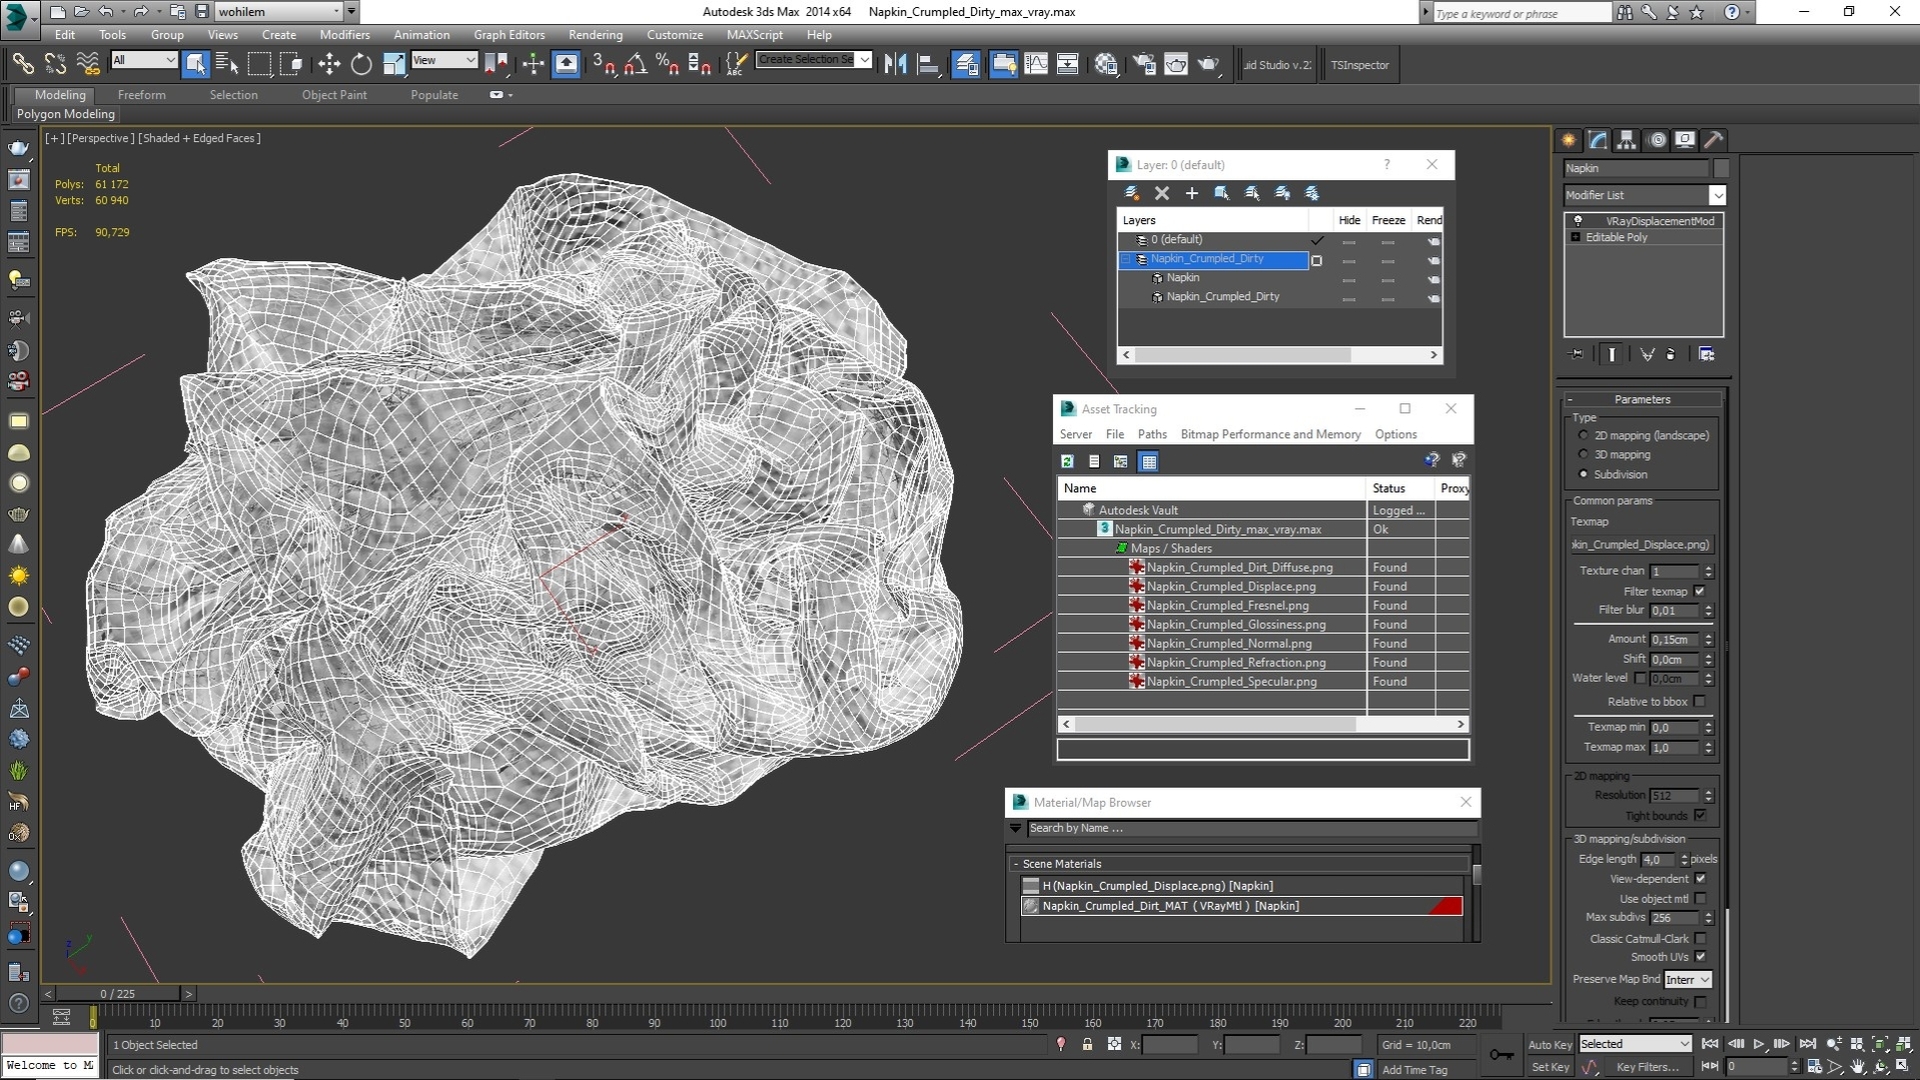1920x1080 pixels.
Task: Select Subdivision displacement type
Action: coord(1583,474)
